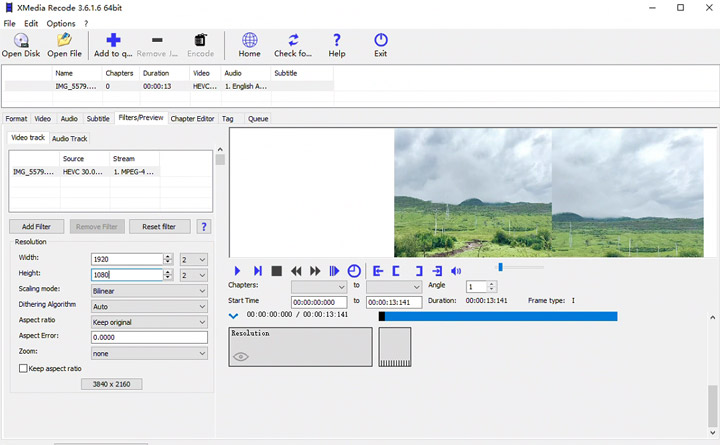Click the blue timeline seek bar
This screenshot has height=445, width=720.
click(500, 316)
